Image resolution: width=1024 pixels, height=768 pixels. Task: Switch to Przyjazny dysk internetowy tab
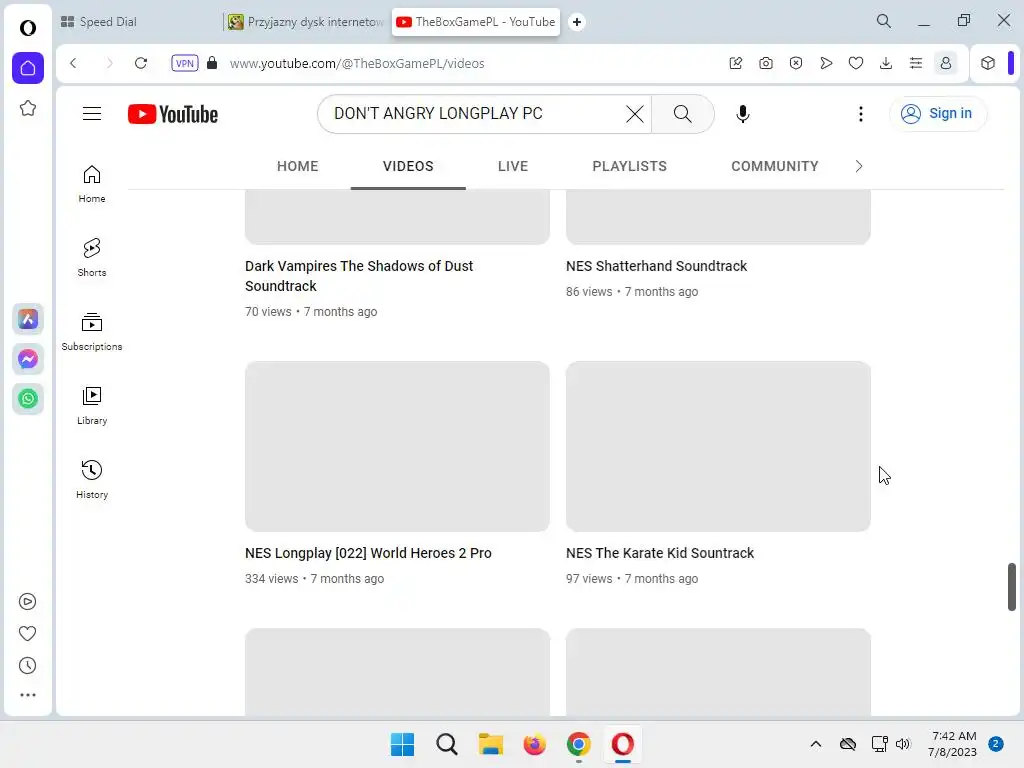point(306,22)
